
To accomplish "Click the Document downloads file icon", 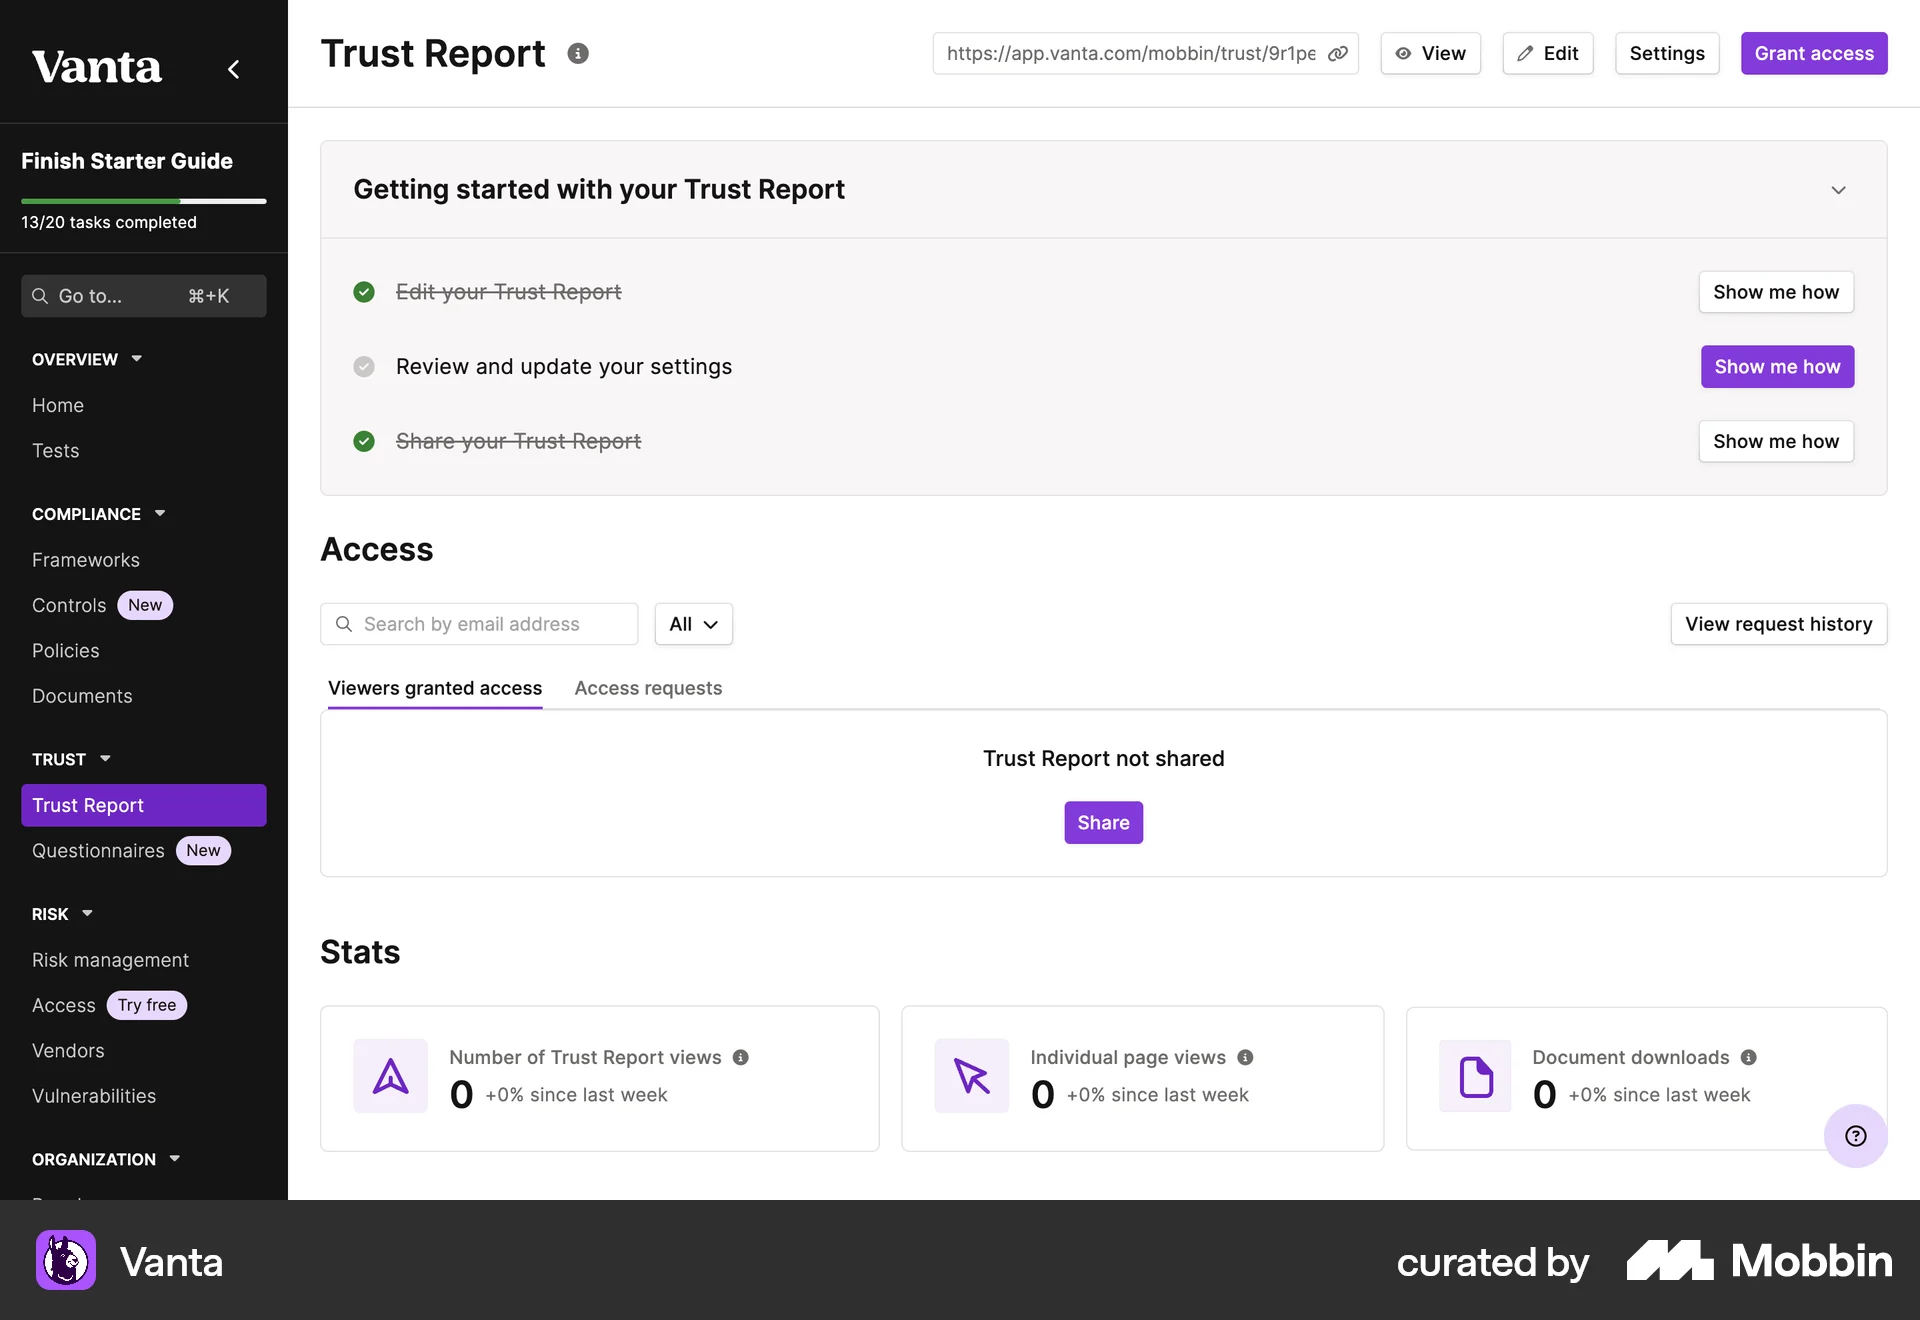I will [1475, 1076].
